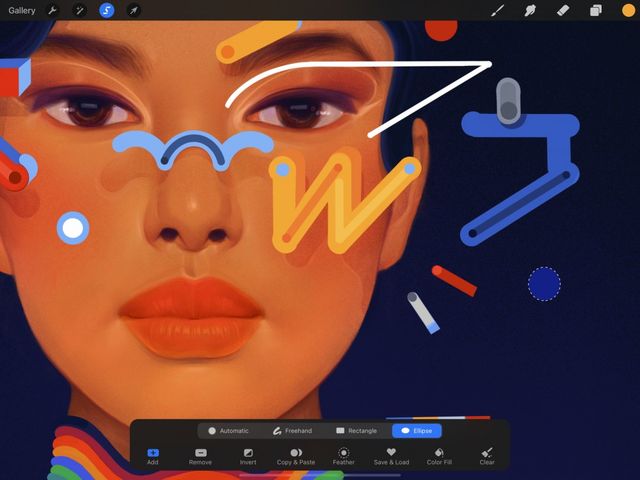
Task: Select the Eraser tool
Action: (563, 11)
